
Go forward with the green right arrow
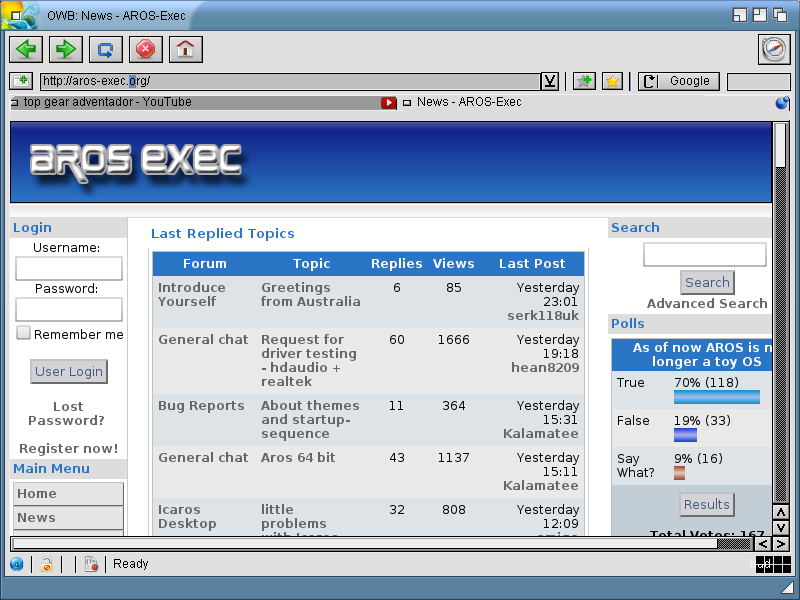point(66,49)
